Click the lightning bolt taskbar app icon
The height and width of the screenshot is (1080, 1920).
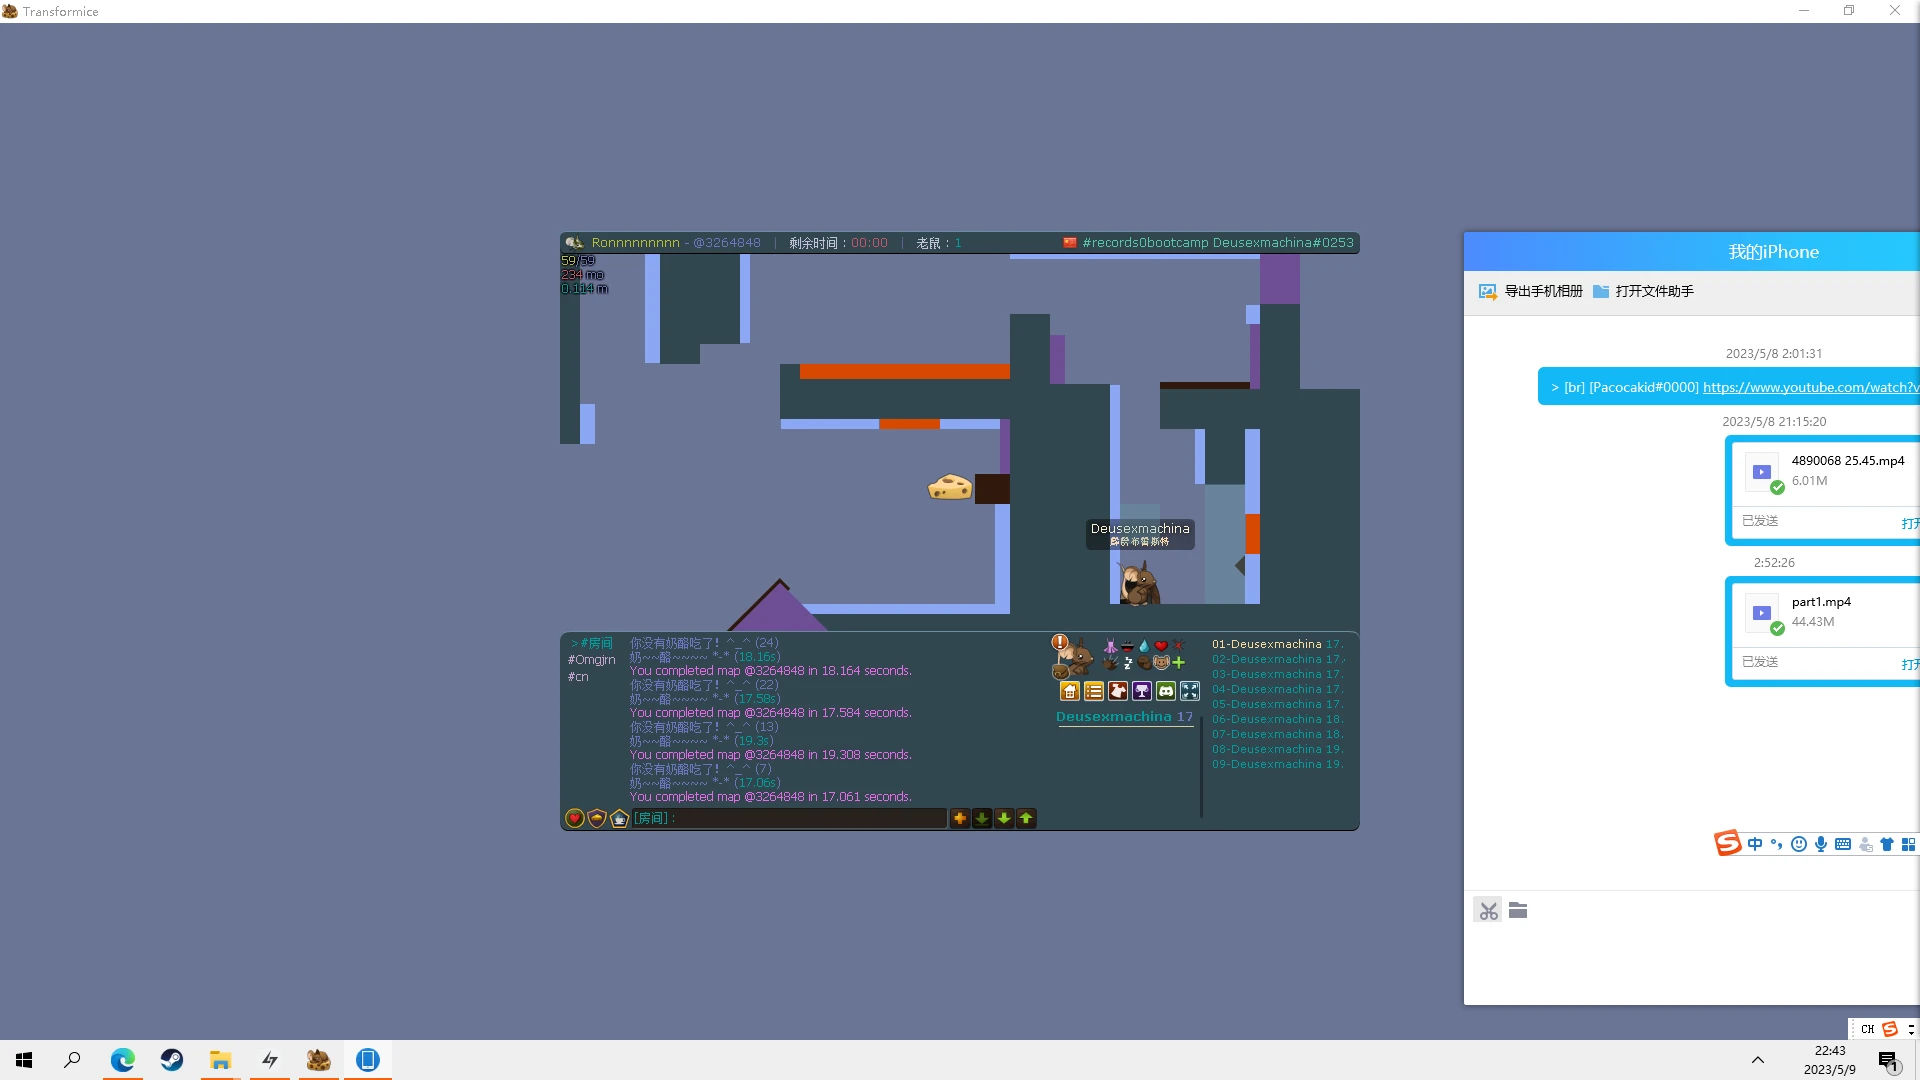269,1060
